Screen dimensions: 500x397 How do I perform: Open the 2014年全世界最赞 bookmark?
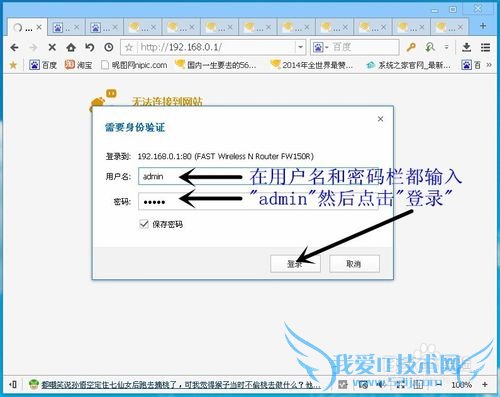[311, 65]
